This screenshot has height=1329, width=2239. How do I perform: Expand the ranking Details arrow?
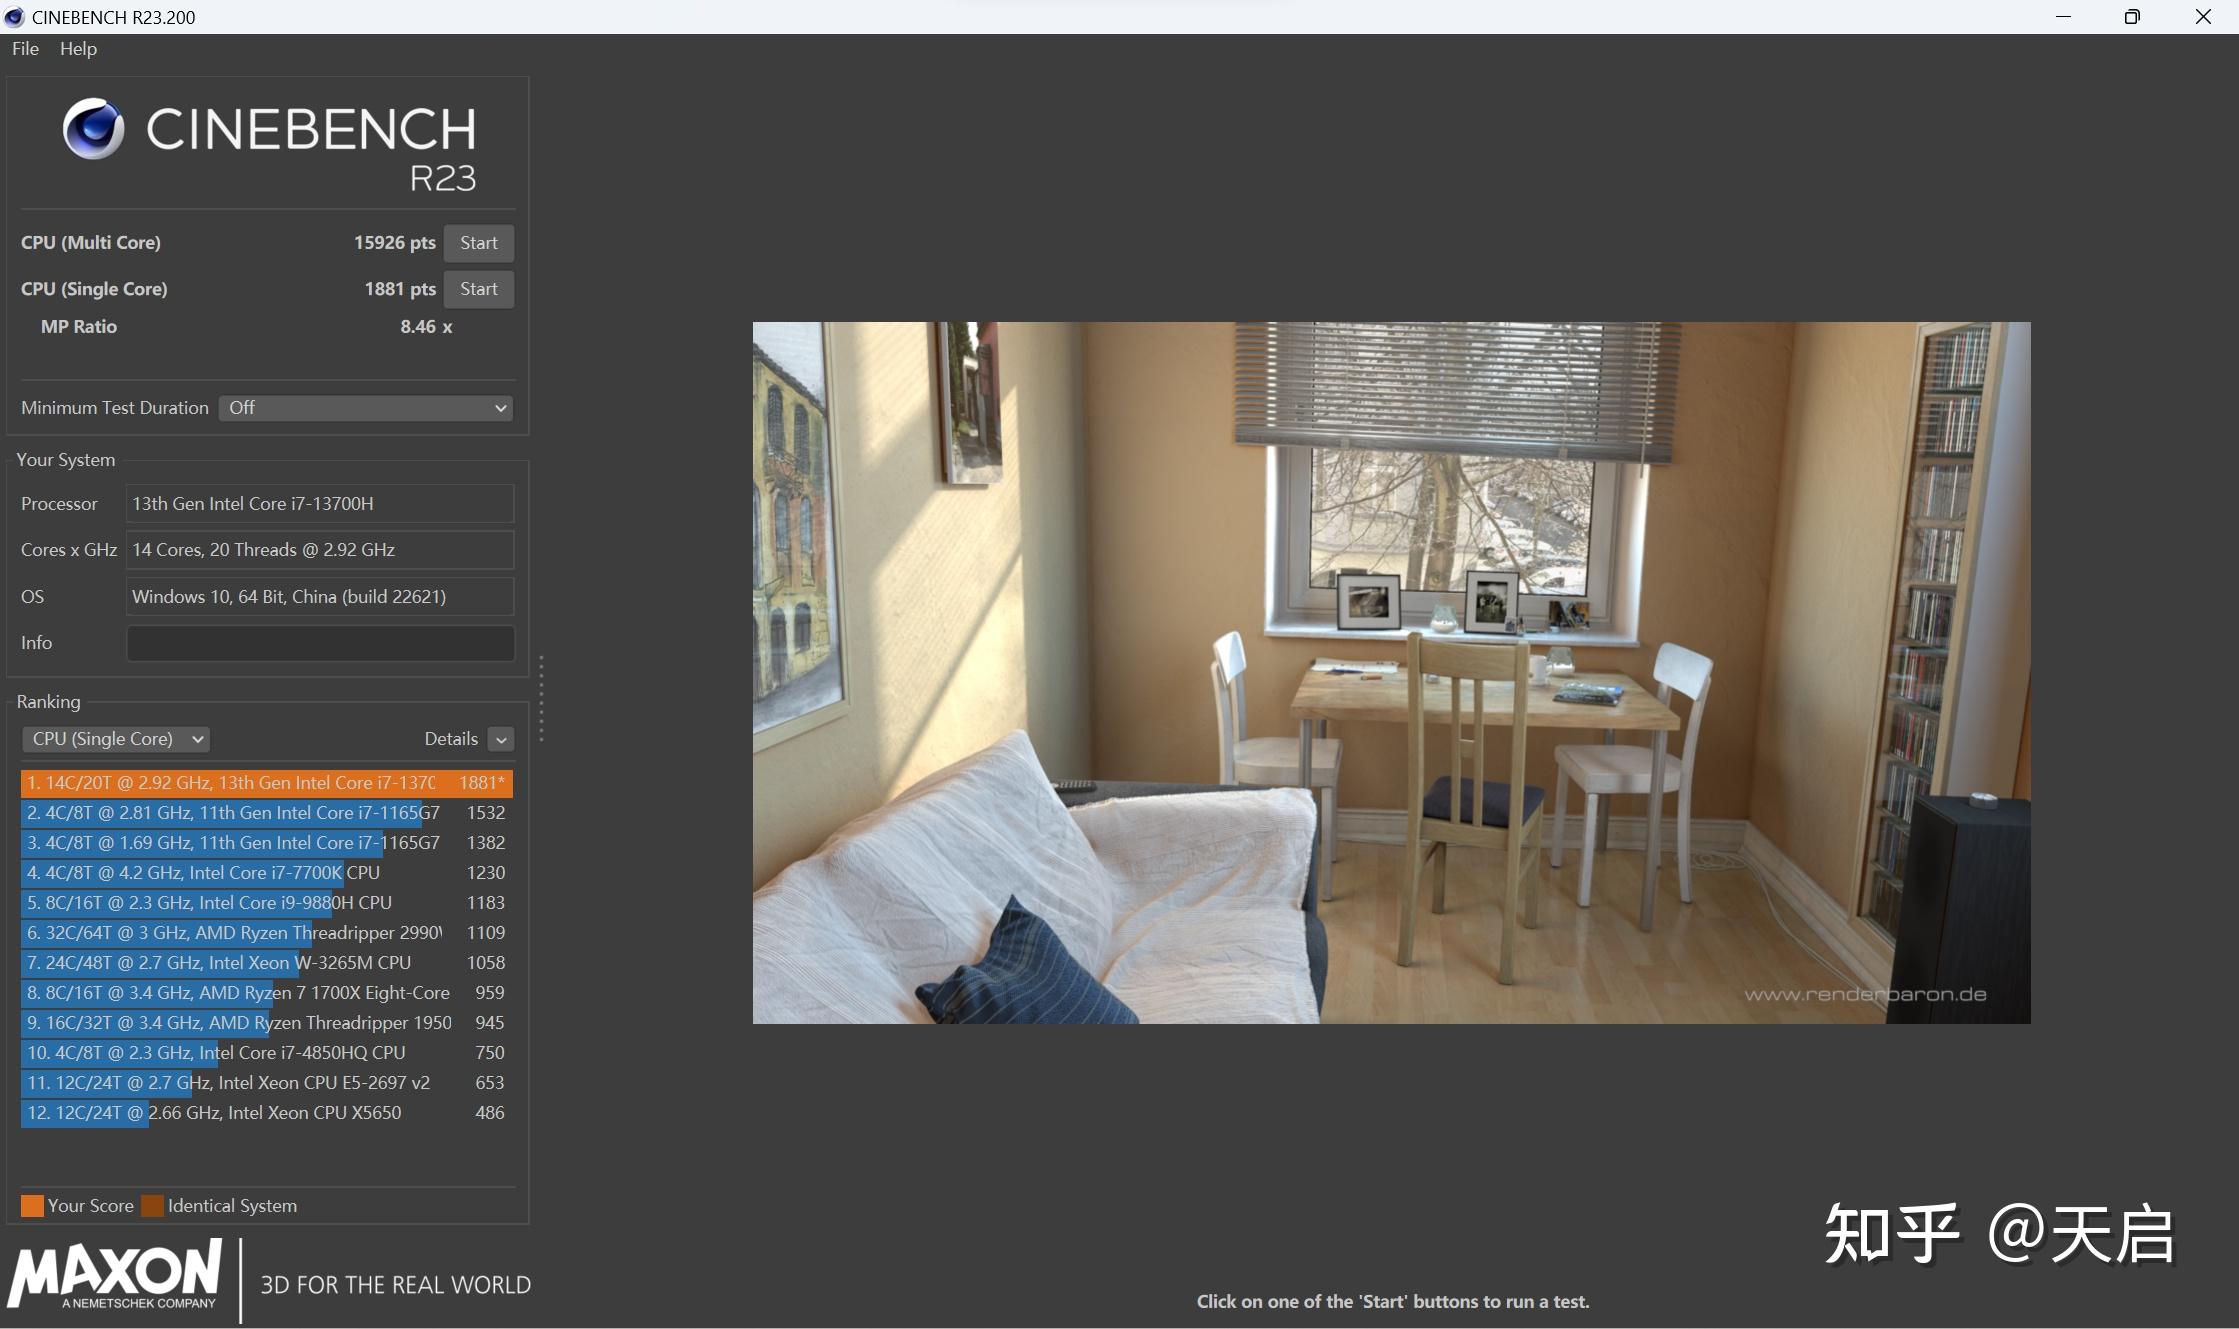(501, 739)
